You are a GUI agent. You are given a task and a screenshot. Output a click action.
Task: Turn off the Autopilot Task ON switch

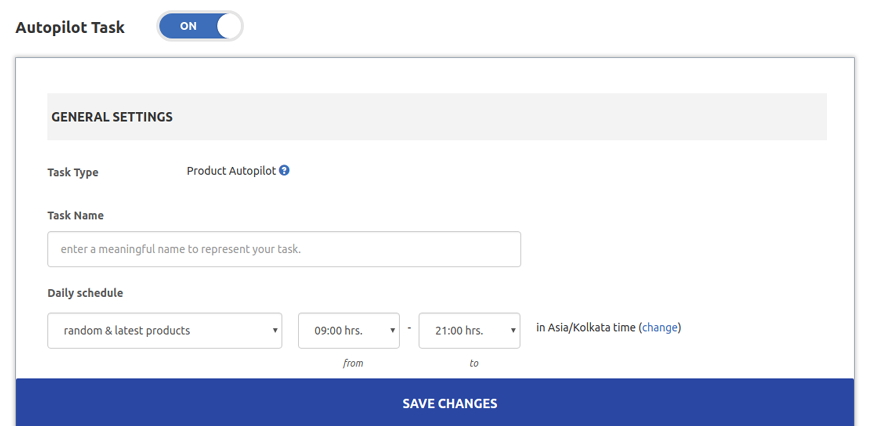[200, 26]
